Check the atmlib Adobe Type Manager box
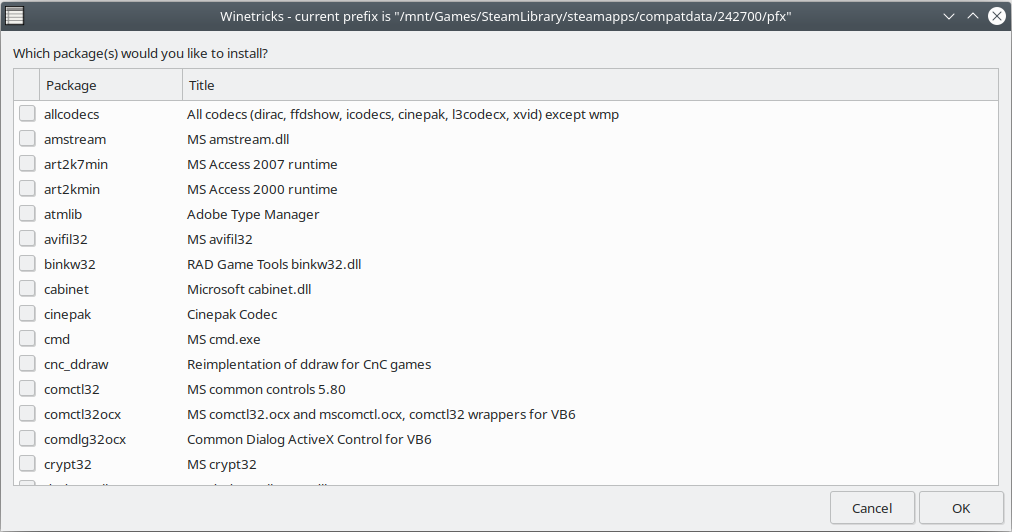This screenshot has width=1012, height=532. (27, 214)
